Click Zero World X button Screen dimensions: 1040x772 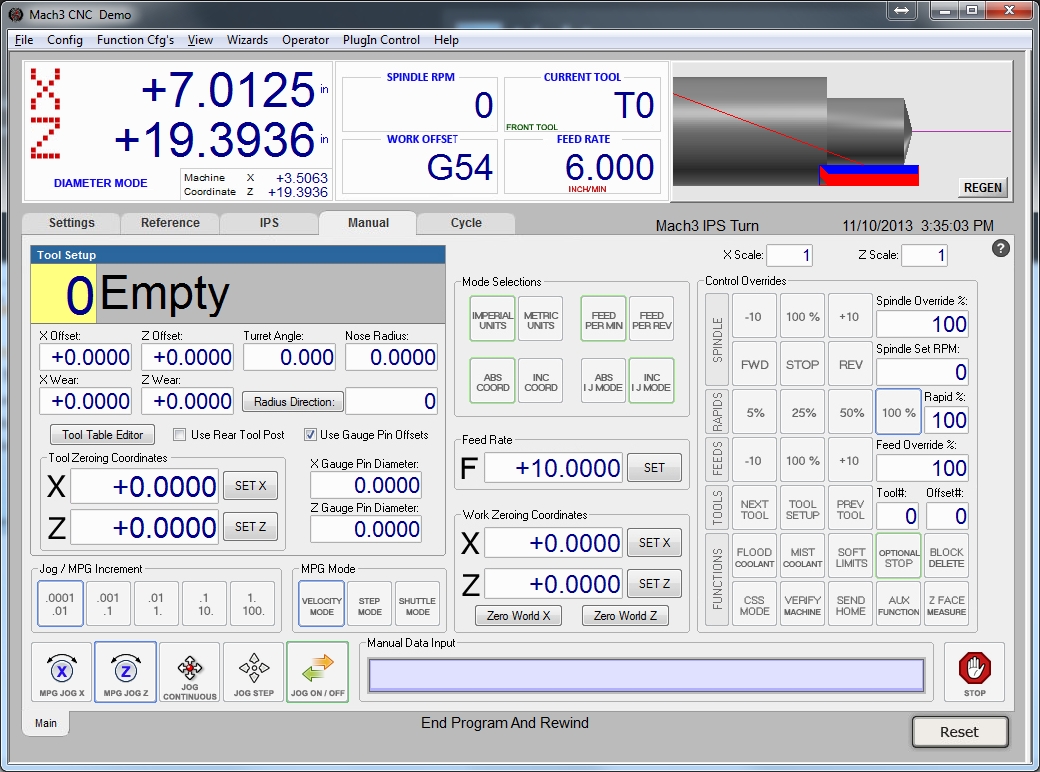click(x=519, y=615)
